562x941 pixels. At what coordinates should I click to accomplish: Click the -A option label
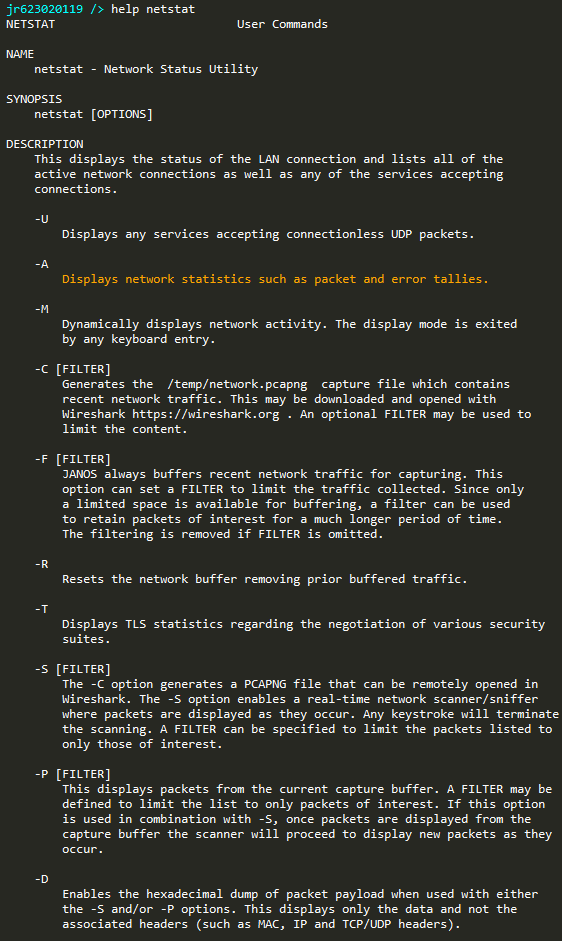(x=41, y=264)
